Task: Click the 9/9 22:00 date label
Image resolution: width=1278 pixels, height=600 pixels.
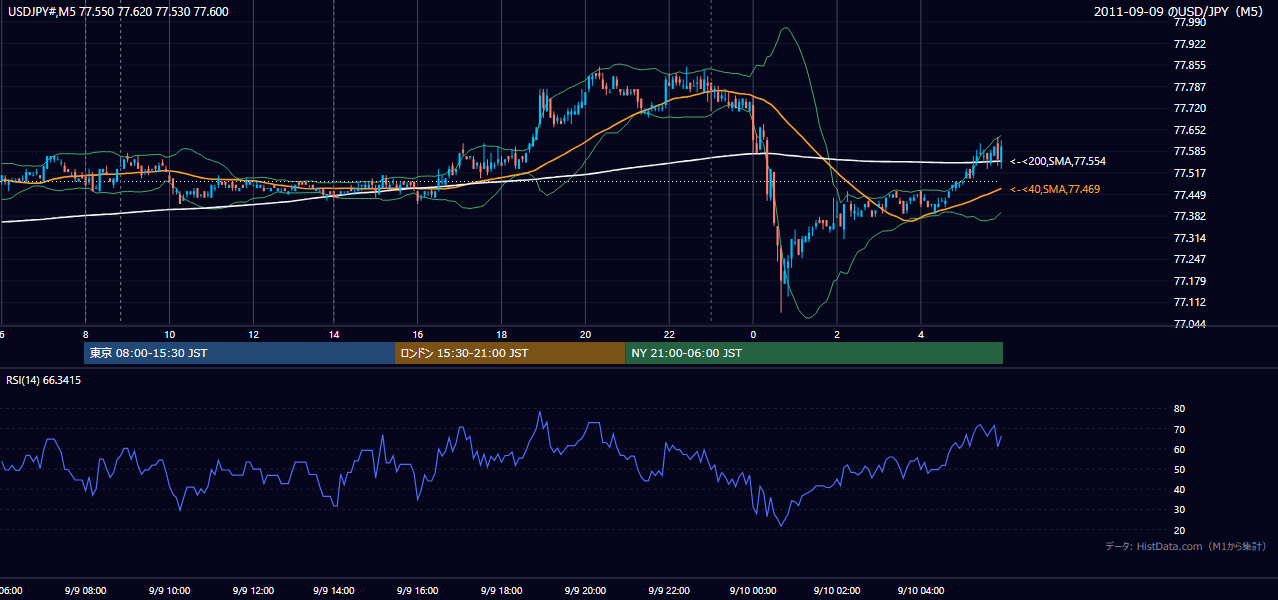Action: 670,591
